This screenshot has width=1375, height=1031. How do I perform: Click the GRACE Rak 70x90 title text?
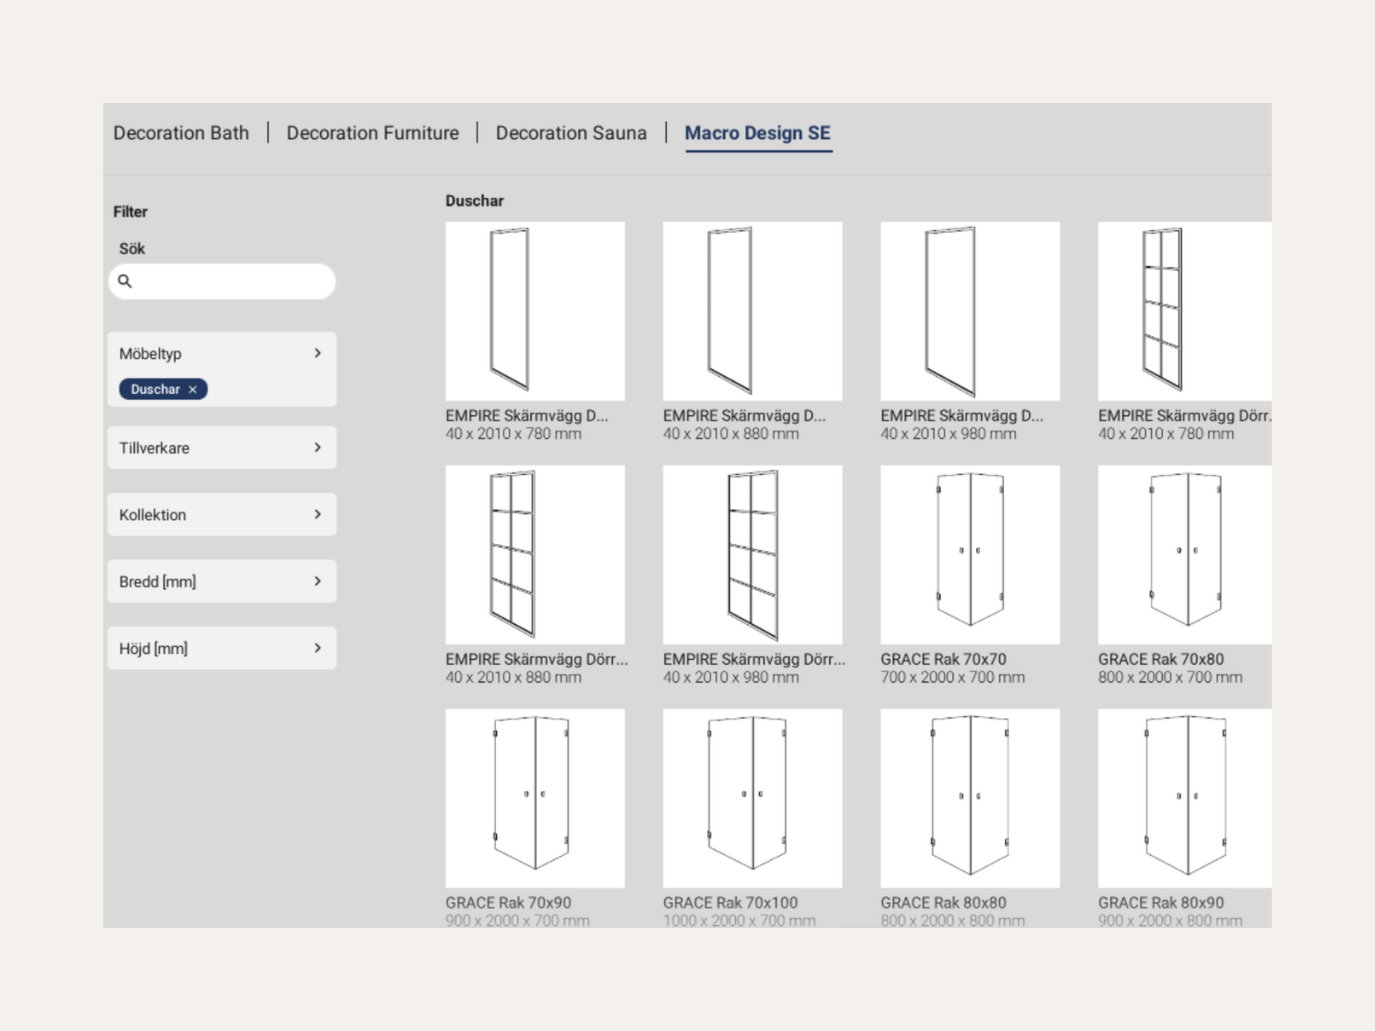pos(508,902)
